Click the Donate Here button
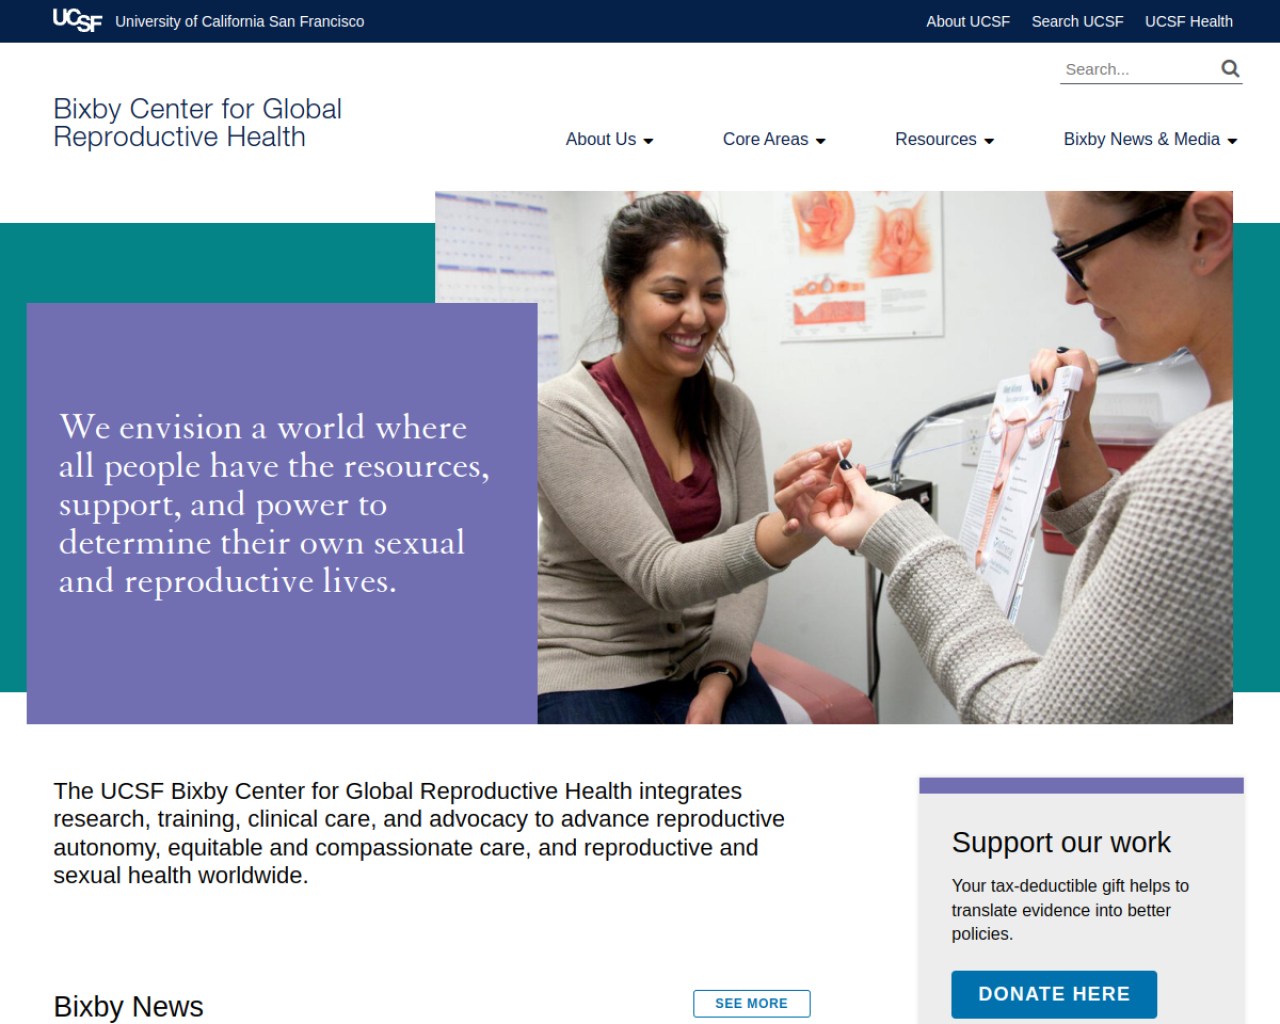This screenshot has height=1024, width=1280. (x=1054, y=994)
